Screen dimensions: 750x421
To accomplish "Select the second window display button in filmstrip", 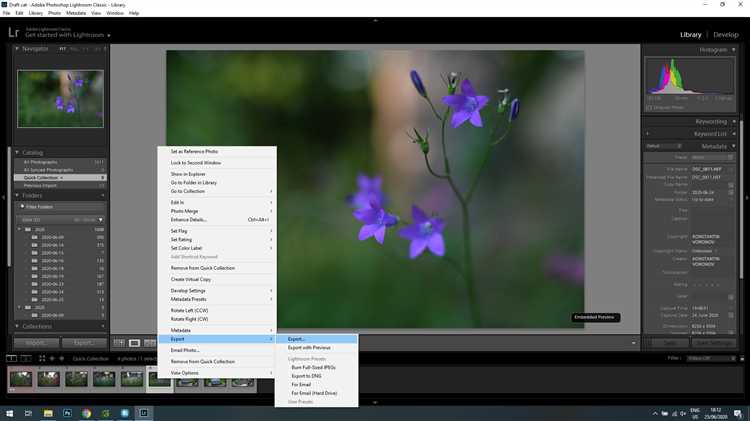I will click(x=26, y=358).
